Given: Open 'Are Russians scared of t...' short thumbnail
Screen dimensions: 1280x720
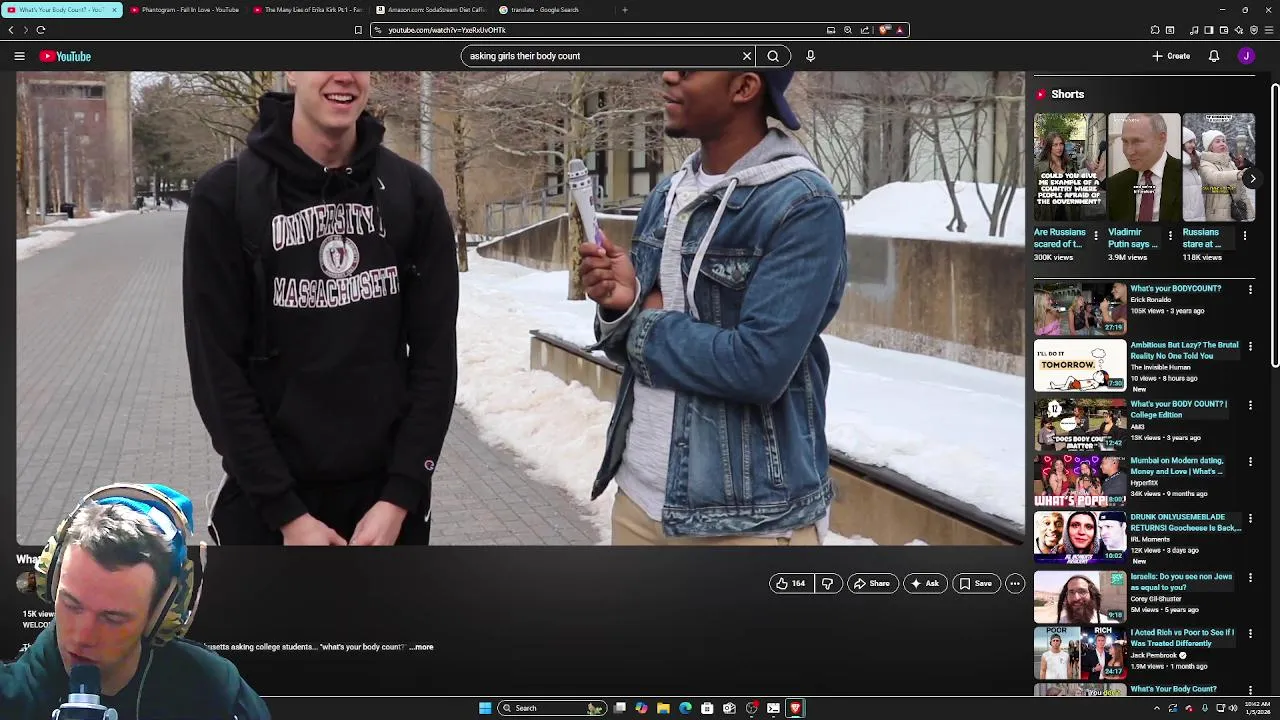Looking at the screenshot, I should coord(1069,167).
